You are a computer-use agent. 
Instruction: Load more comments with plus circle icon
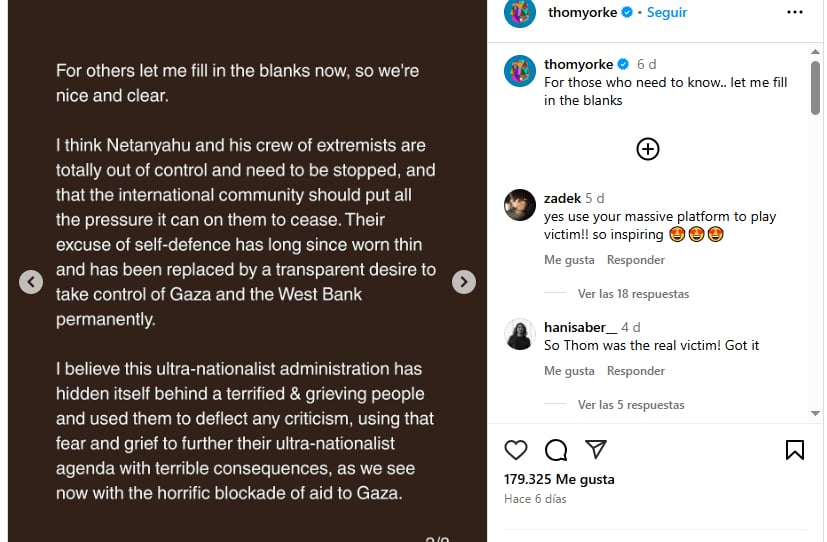click(648, 149)
